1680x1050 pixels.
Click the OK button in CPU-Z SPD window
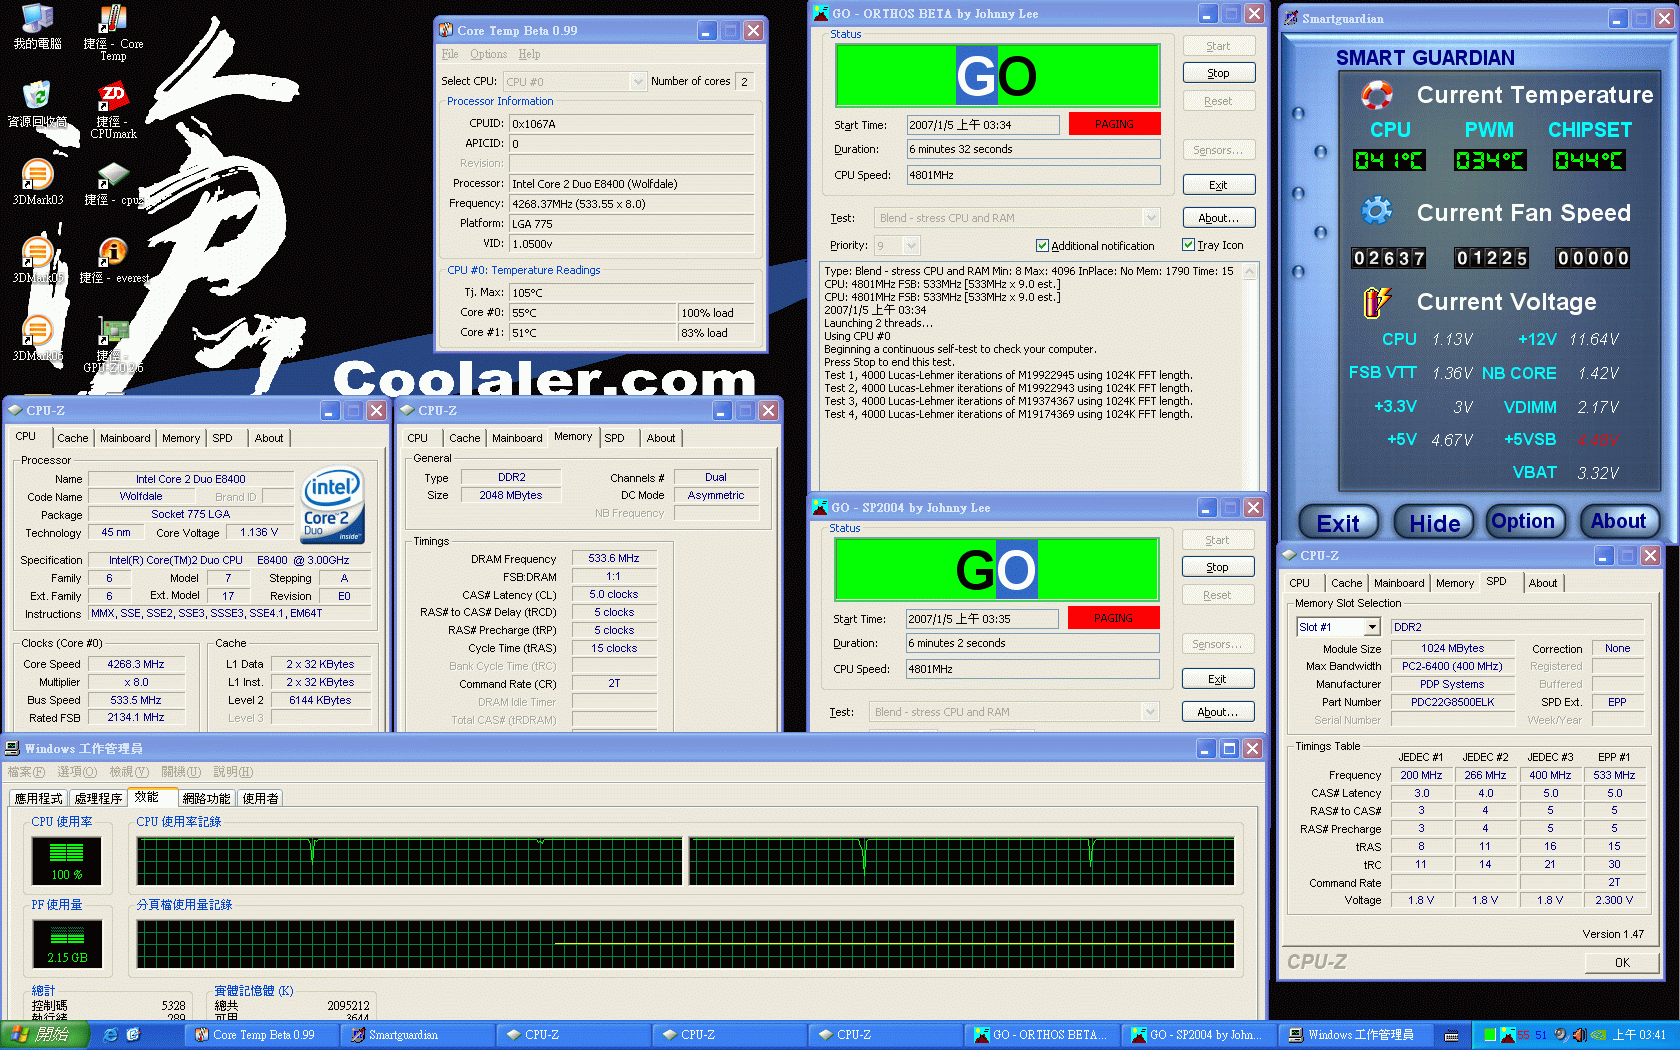click(x=1622, y=963)
